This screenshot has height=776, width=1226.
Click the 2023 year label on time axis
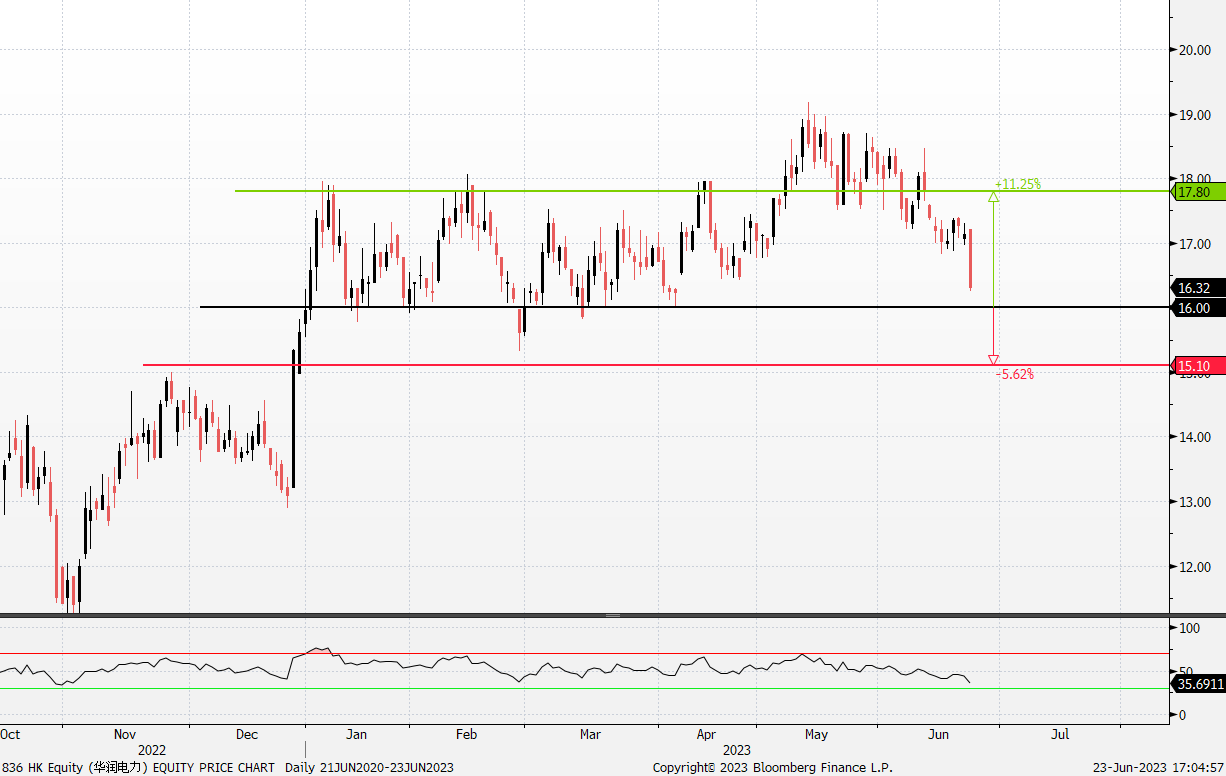(736, 750)
